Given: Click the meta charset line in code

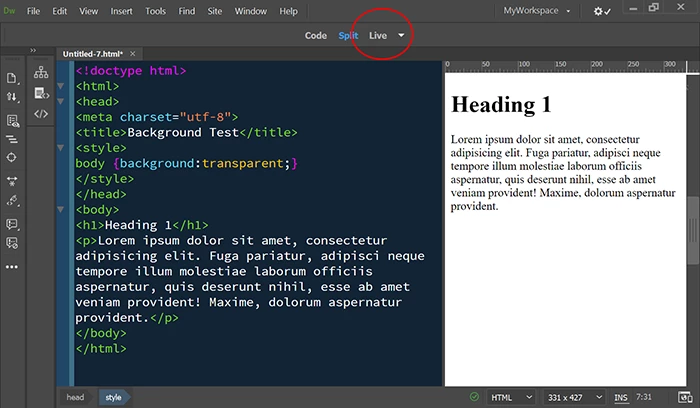Looking at the screenshot, I should tap(157, 117).
